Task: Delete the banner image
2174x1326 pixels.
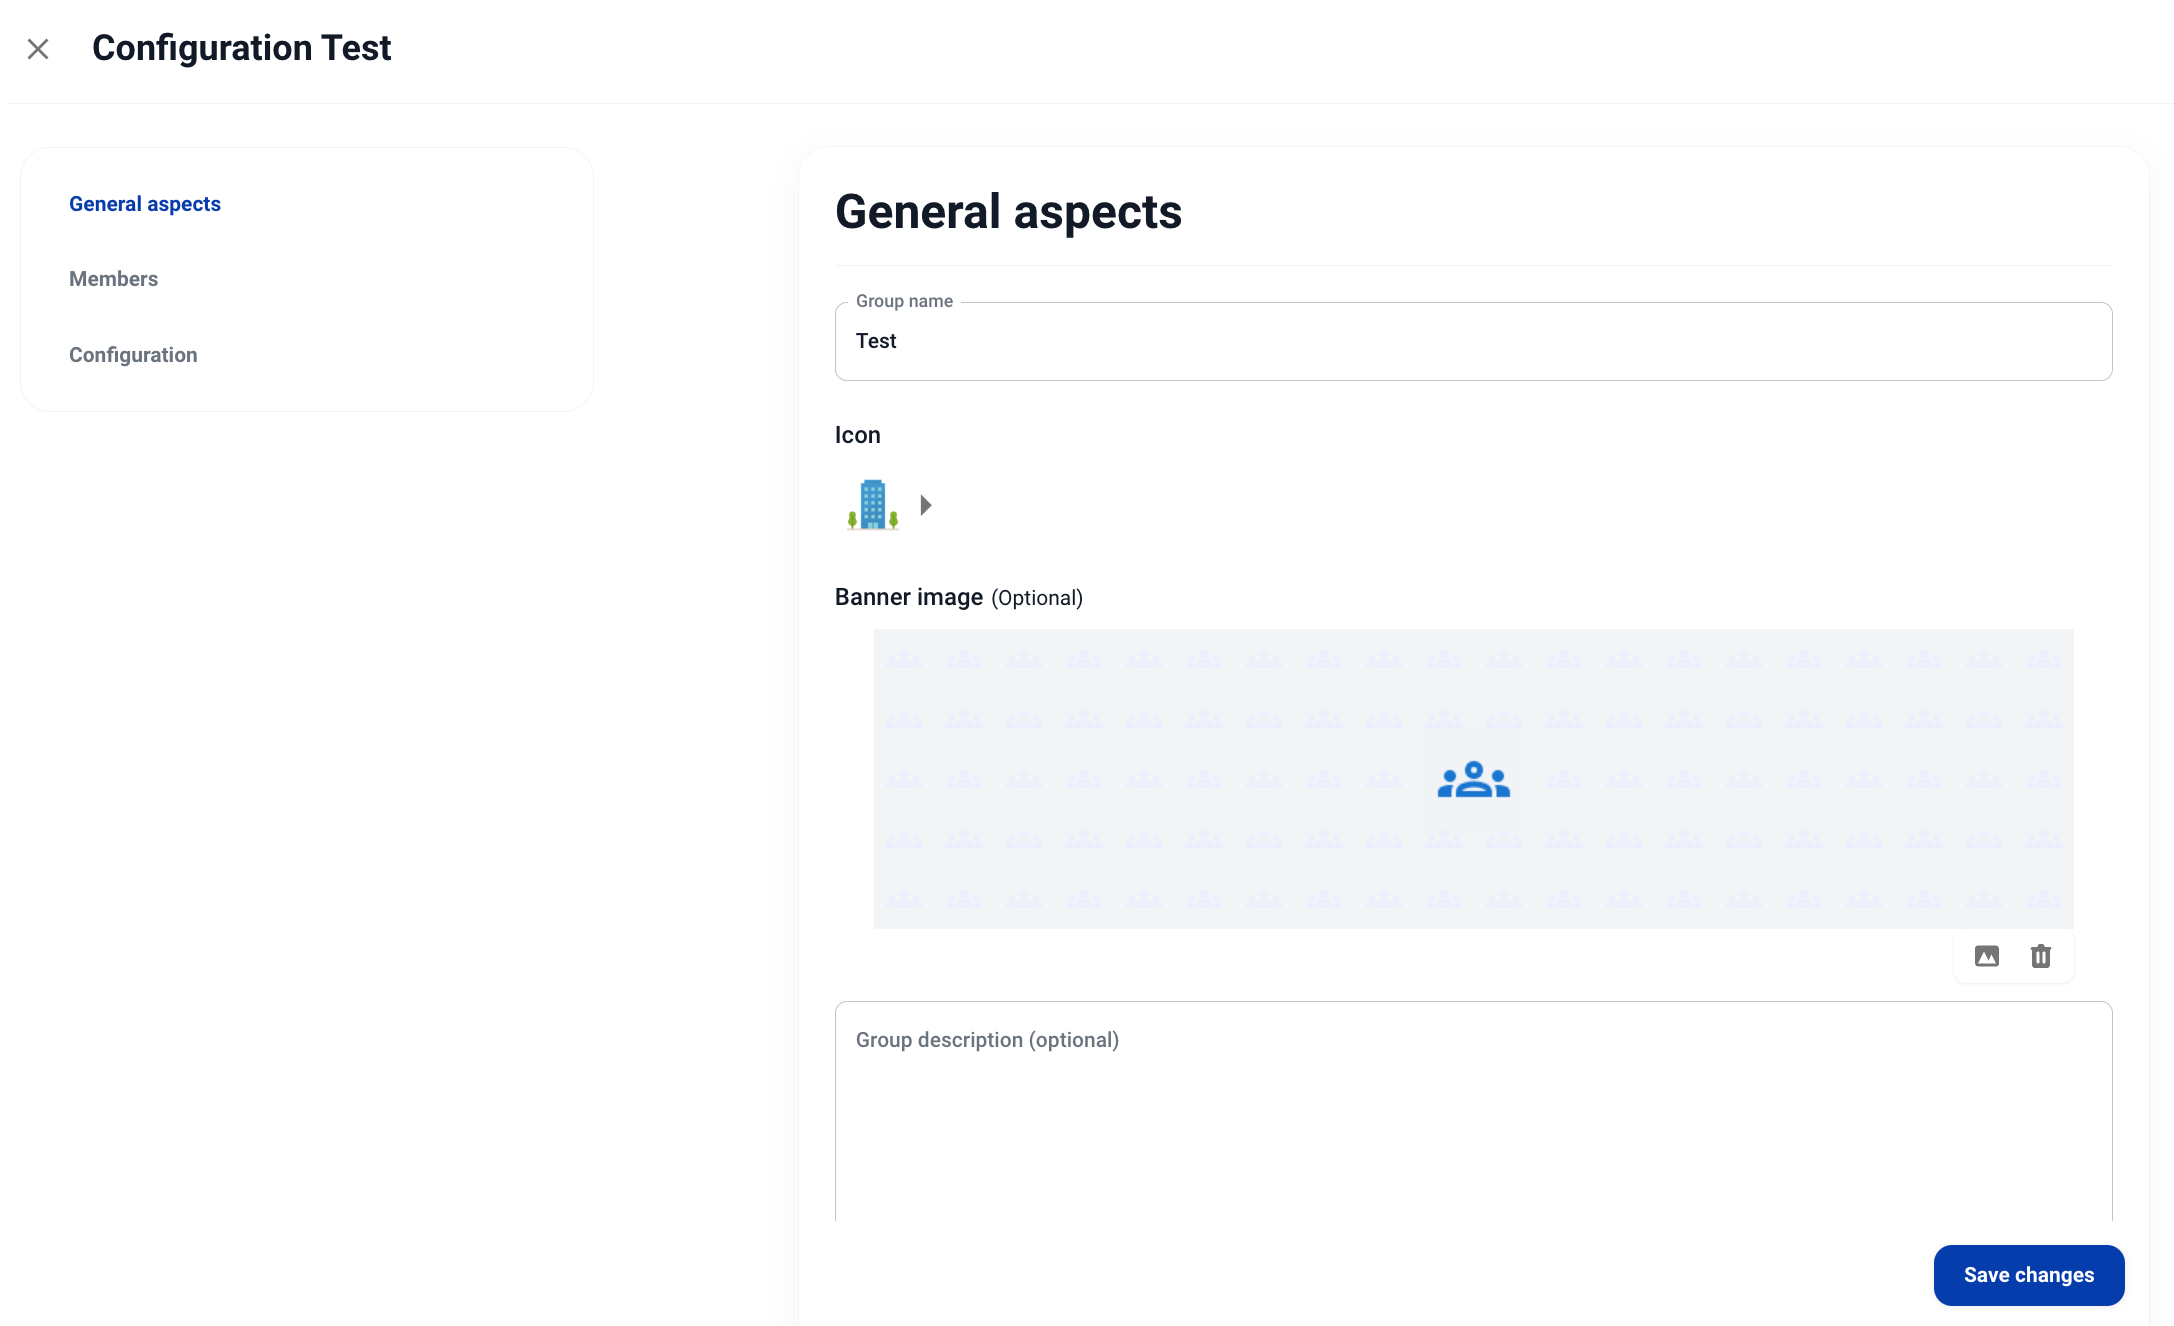Action: pyautogui.click(x=2041, y=957)
